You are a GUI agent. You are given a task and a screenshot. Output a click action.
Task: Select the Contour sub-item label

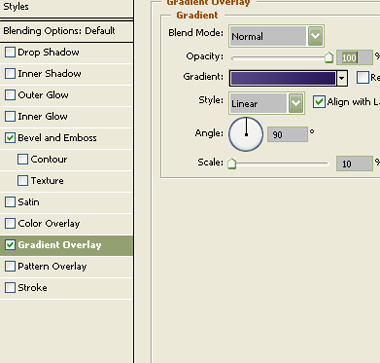point(49,159)
